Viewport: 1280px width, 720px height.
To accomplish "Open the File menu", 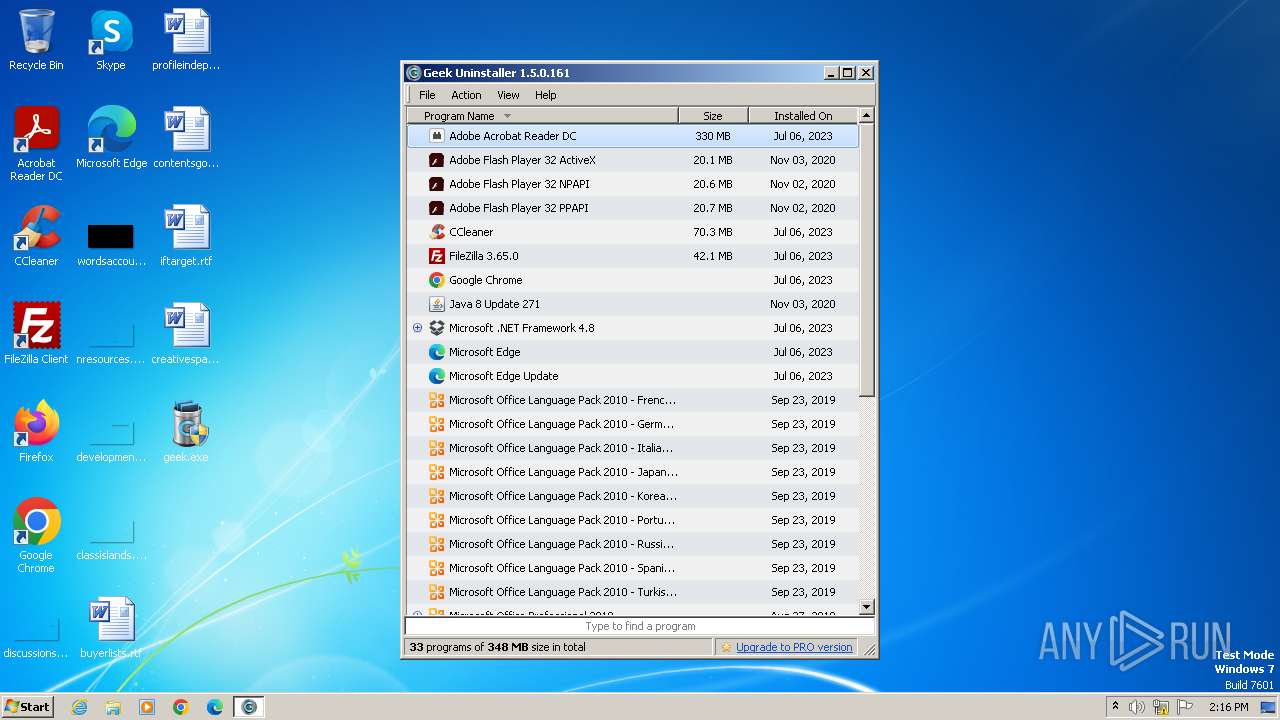I will pyautogui.click(x=427, y=95).
